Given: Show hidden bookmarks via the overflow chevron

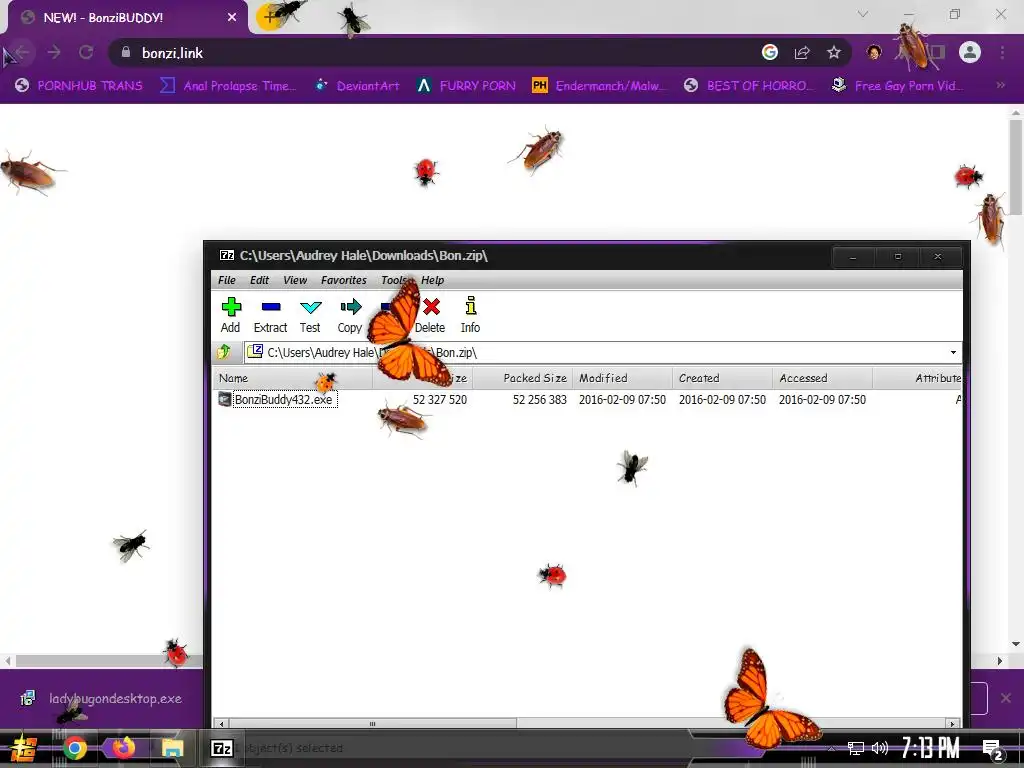Looking at the screenshot, I should pos(1000,86).
